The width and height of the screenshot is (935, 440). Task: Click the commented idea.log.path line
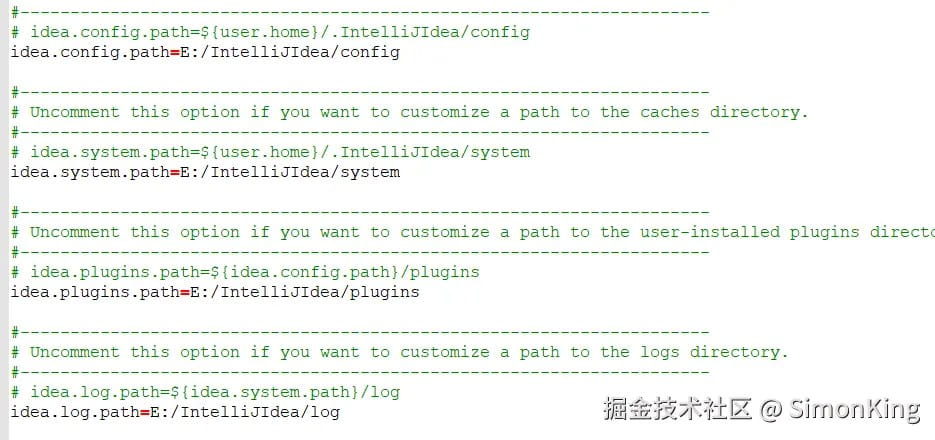pos(205,392)
